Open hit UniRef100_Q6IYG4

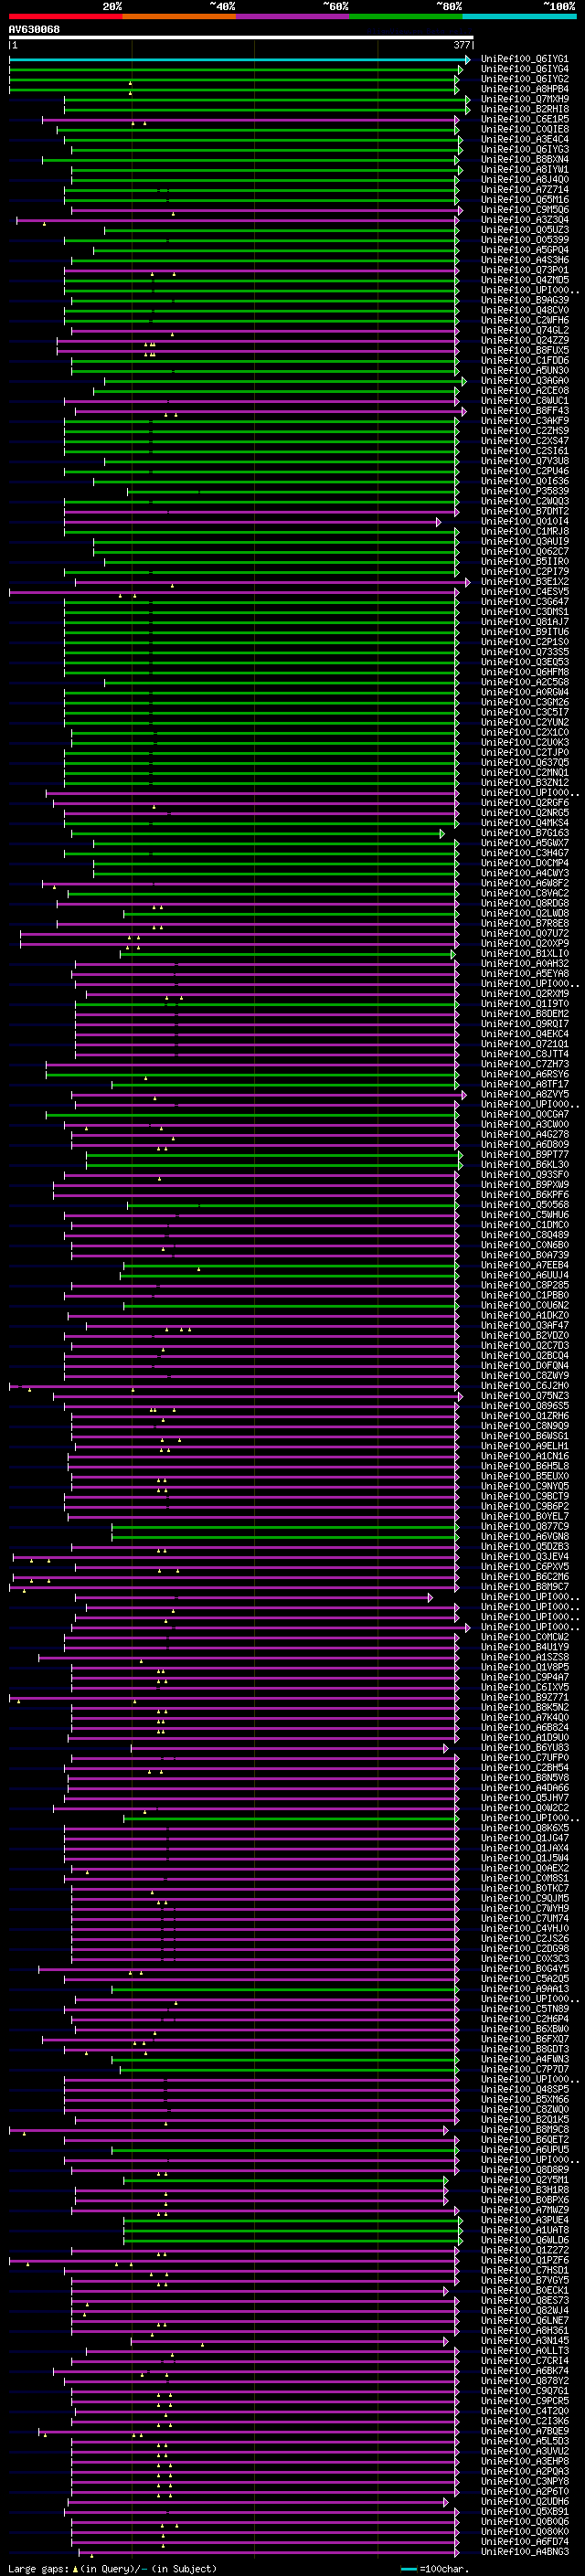(x=525, y=70)
